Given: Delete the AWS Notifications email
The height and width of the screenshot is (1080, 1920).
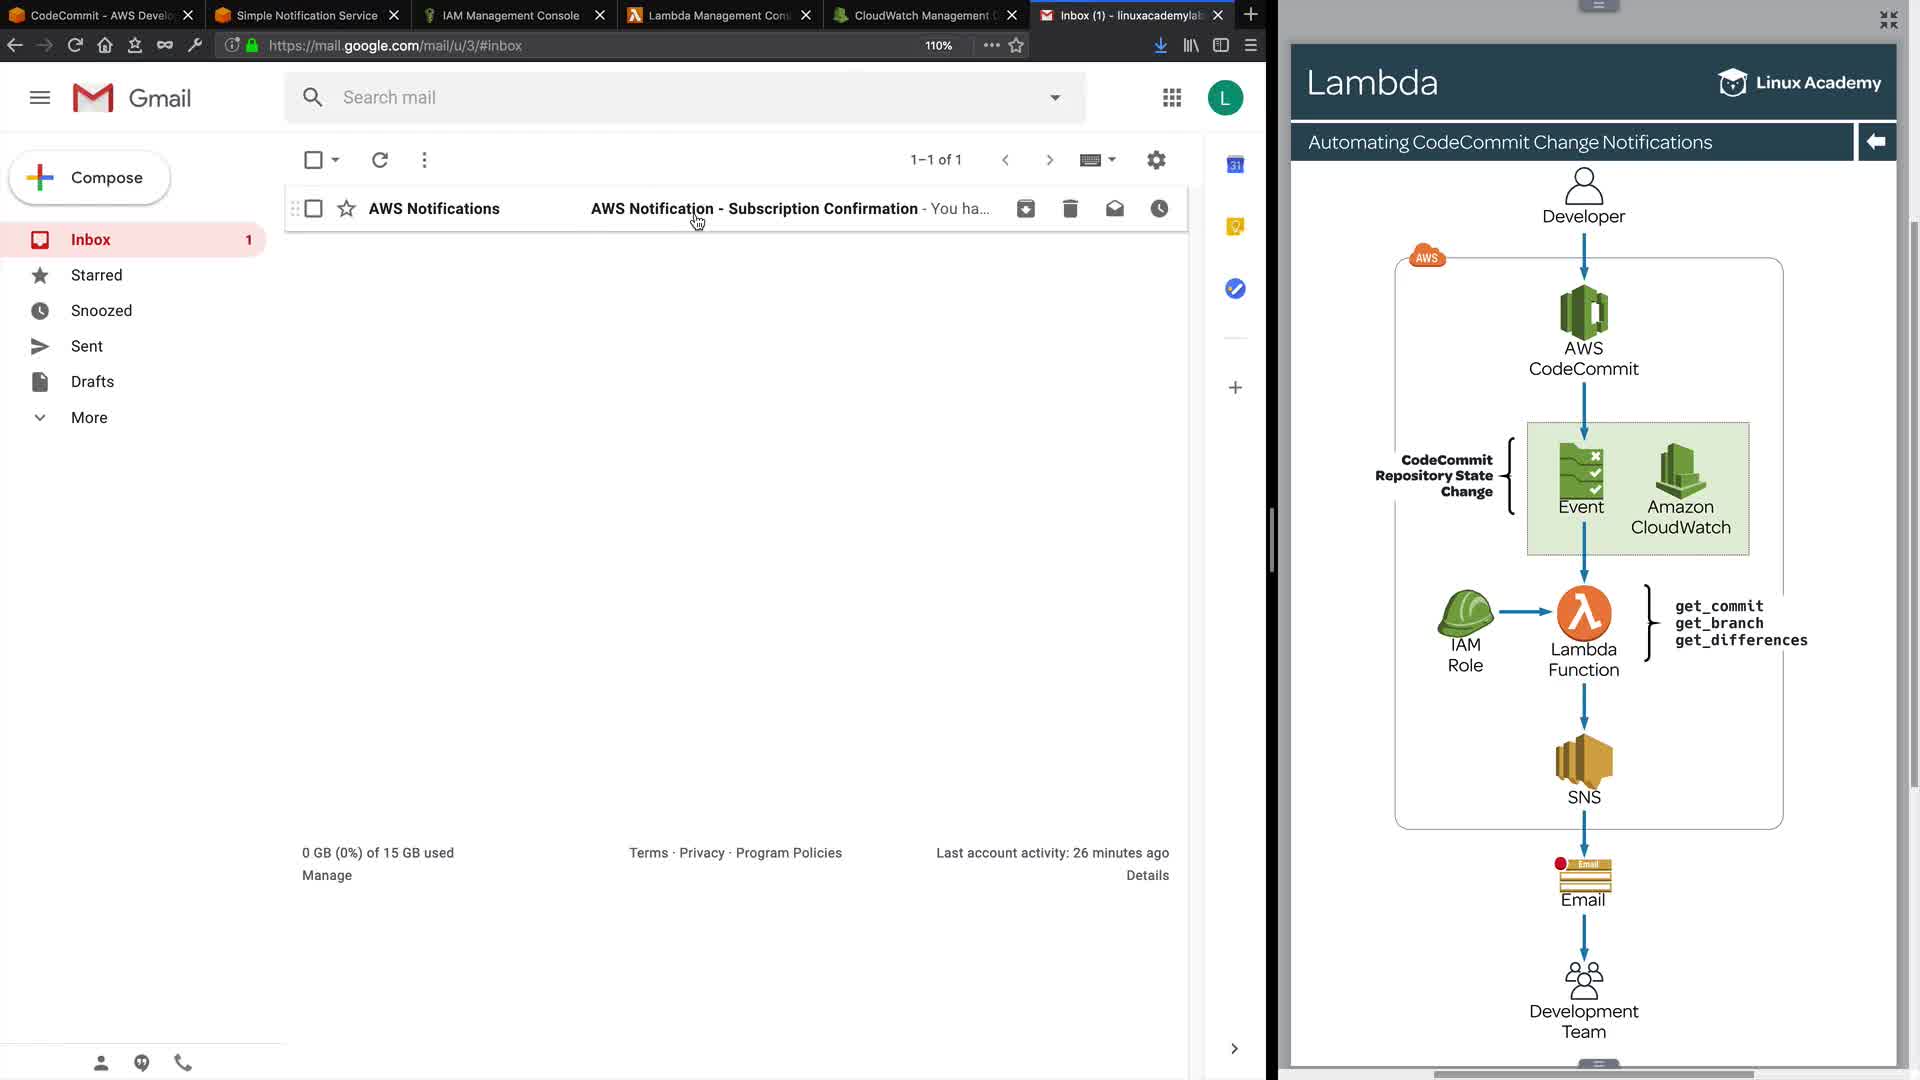Looking at the screenshot, I should click(x=1070, y=209).
